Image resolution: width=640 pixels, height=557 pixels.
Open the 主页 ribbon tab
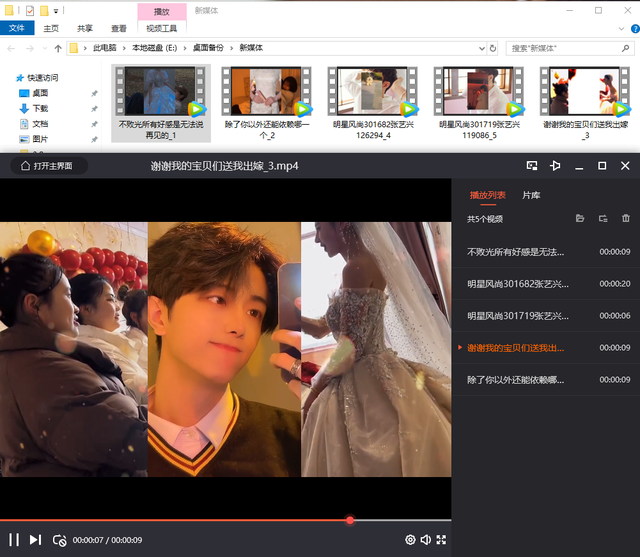(x=51, y=28)
